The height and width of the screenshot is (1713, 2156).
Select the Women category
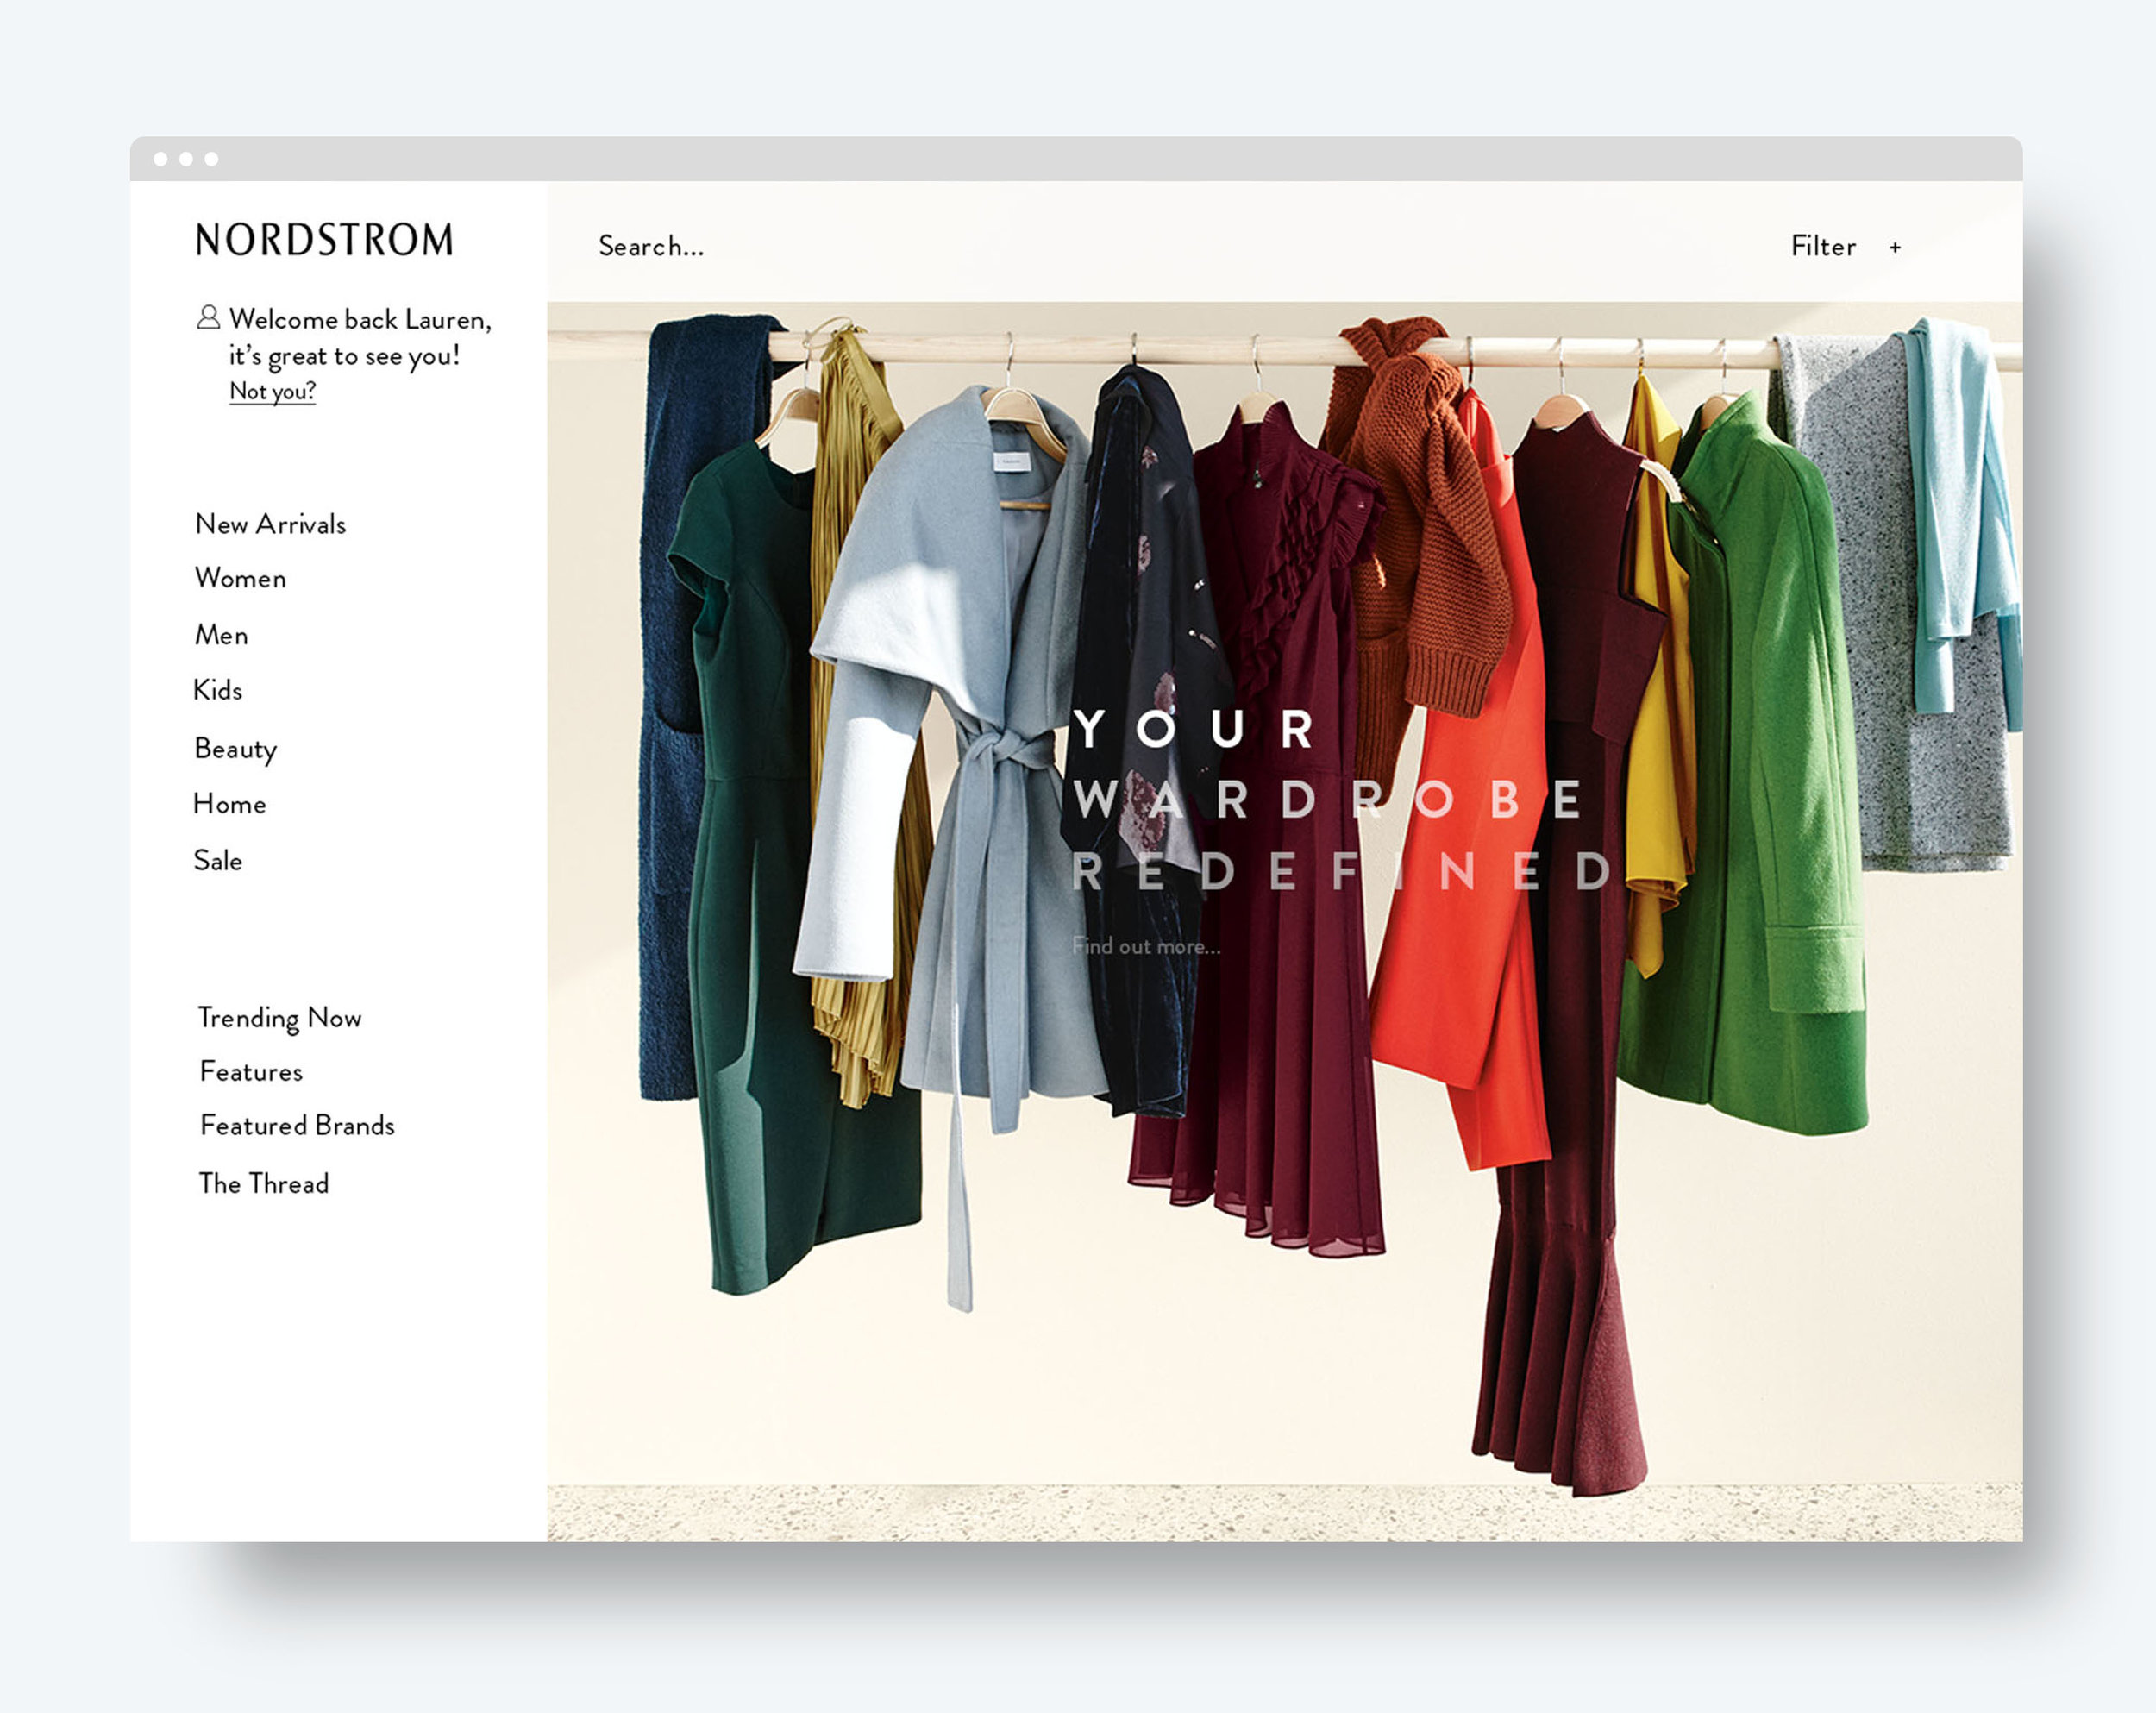240,578
